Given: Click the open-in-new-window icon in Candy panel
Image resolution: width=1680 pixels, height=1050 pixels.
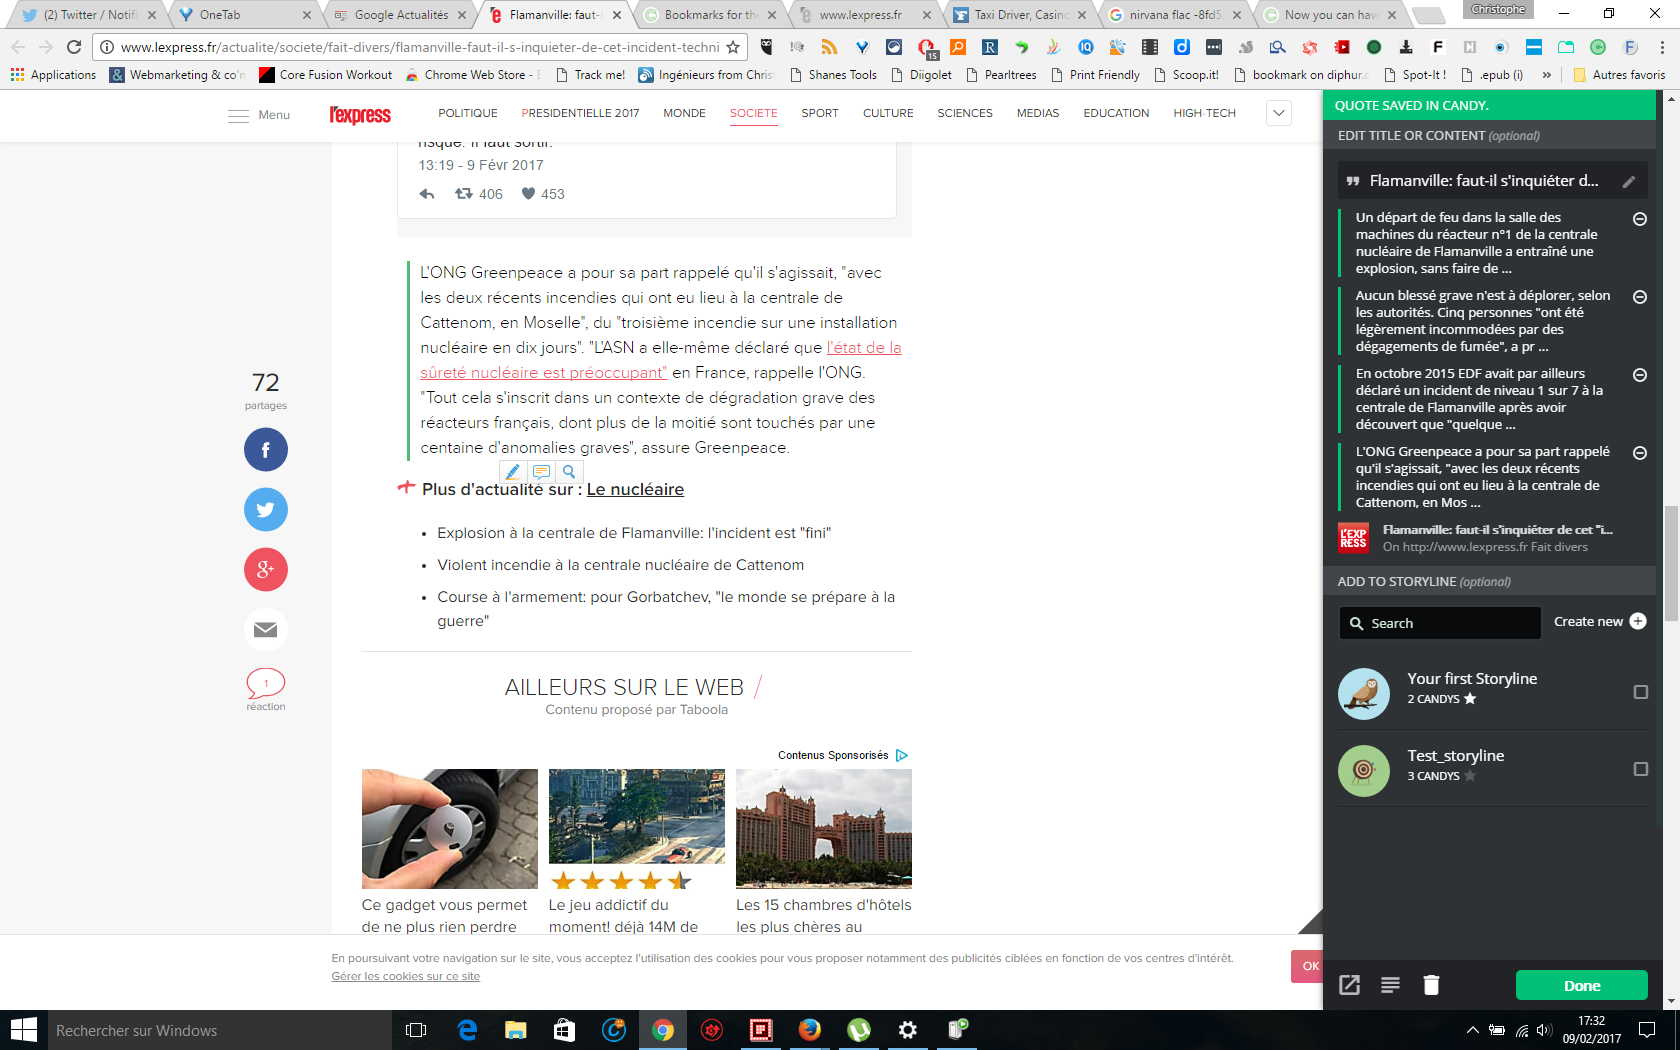Looking at the screenshot, I should 1349,985.
